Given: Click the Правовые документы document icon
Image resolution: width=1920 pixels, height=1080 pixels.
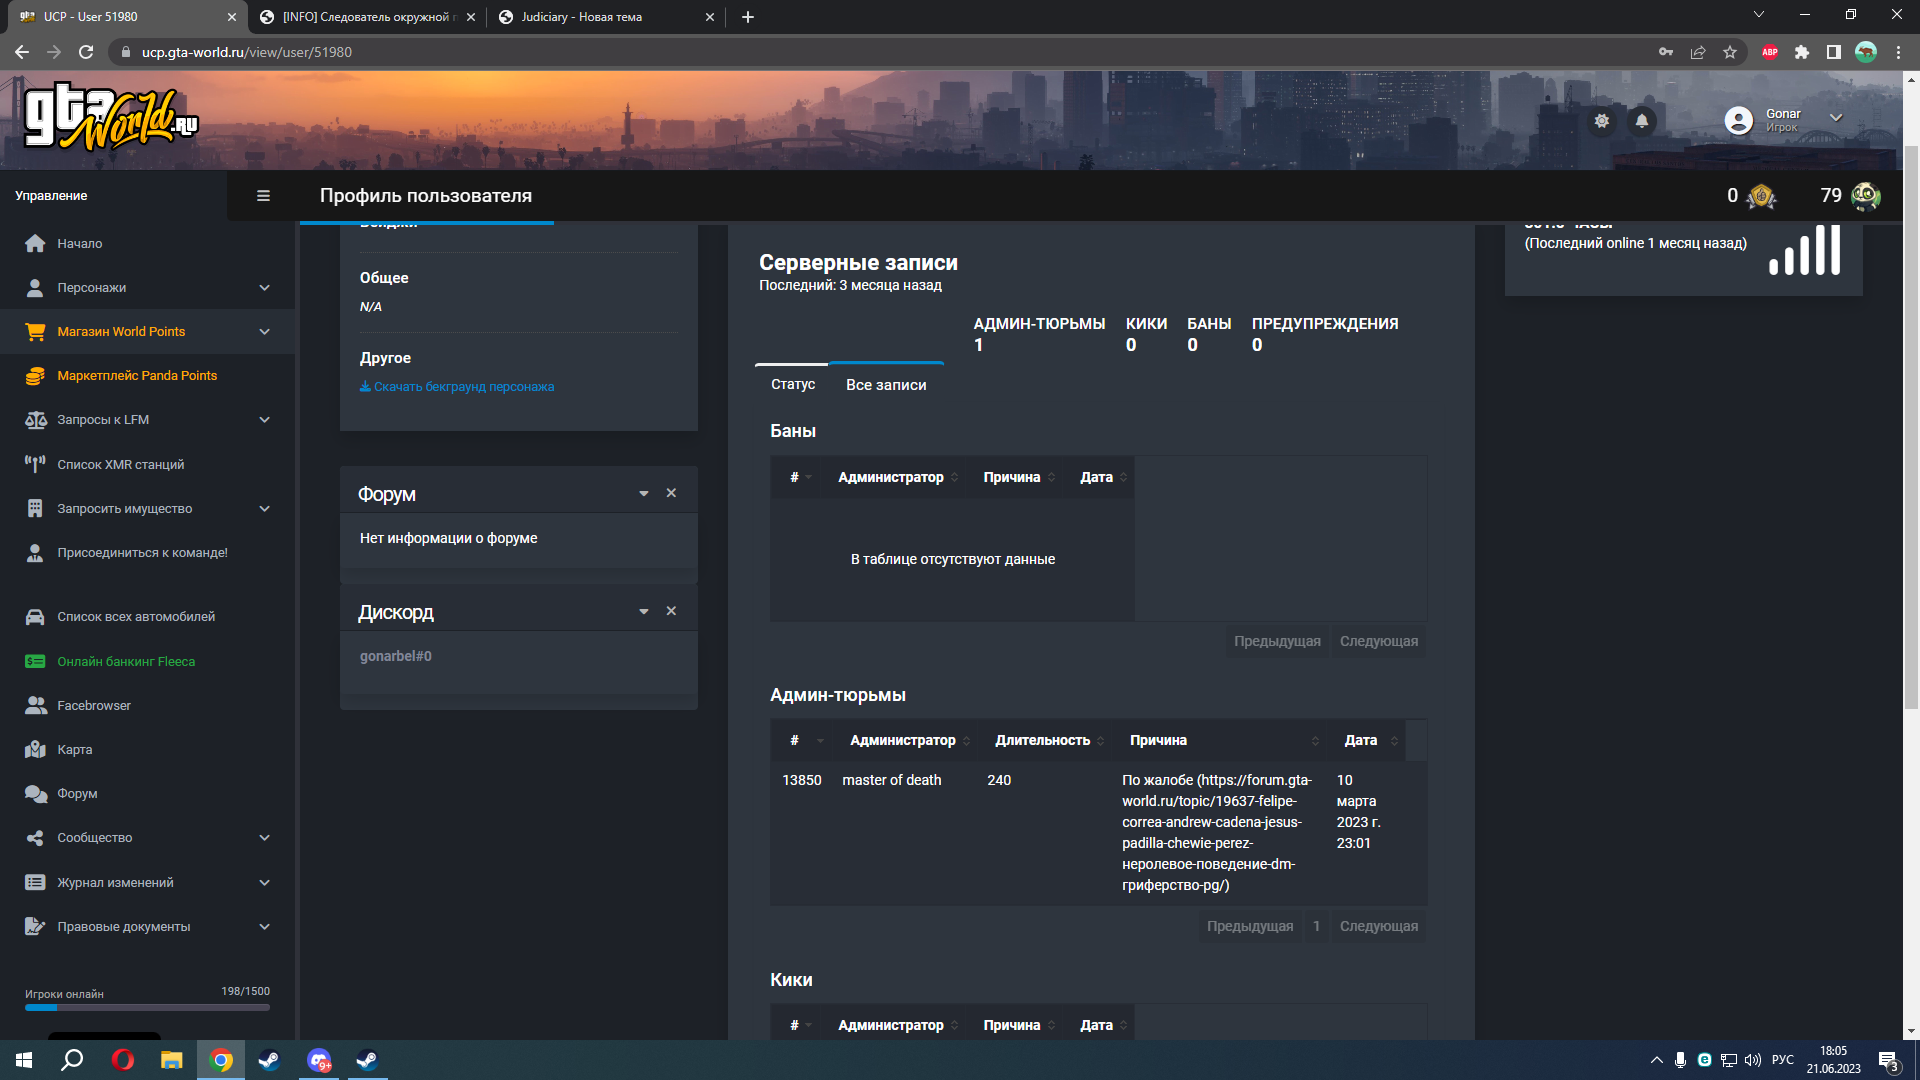Looking at the screenshot, I should point(35,927).
